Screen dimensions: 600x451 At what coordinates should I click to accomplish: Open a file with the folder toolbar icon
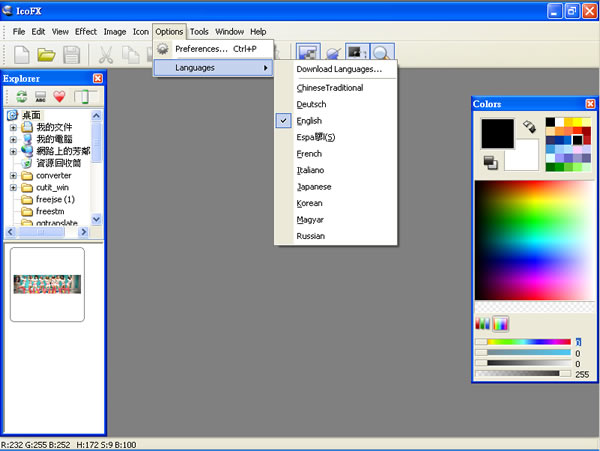(x=46, y=54)
